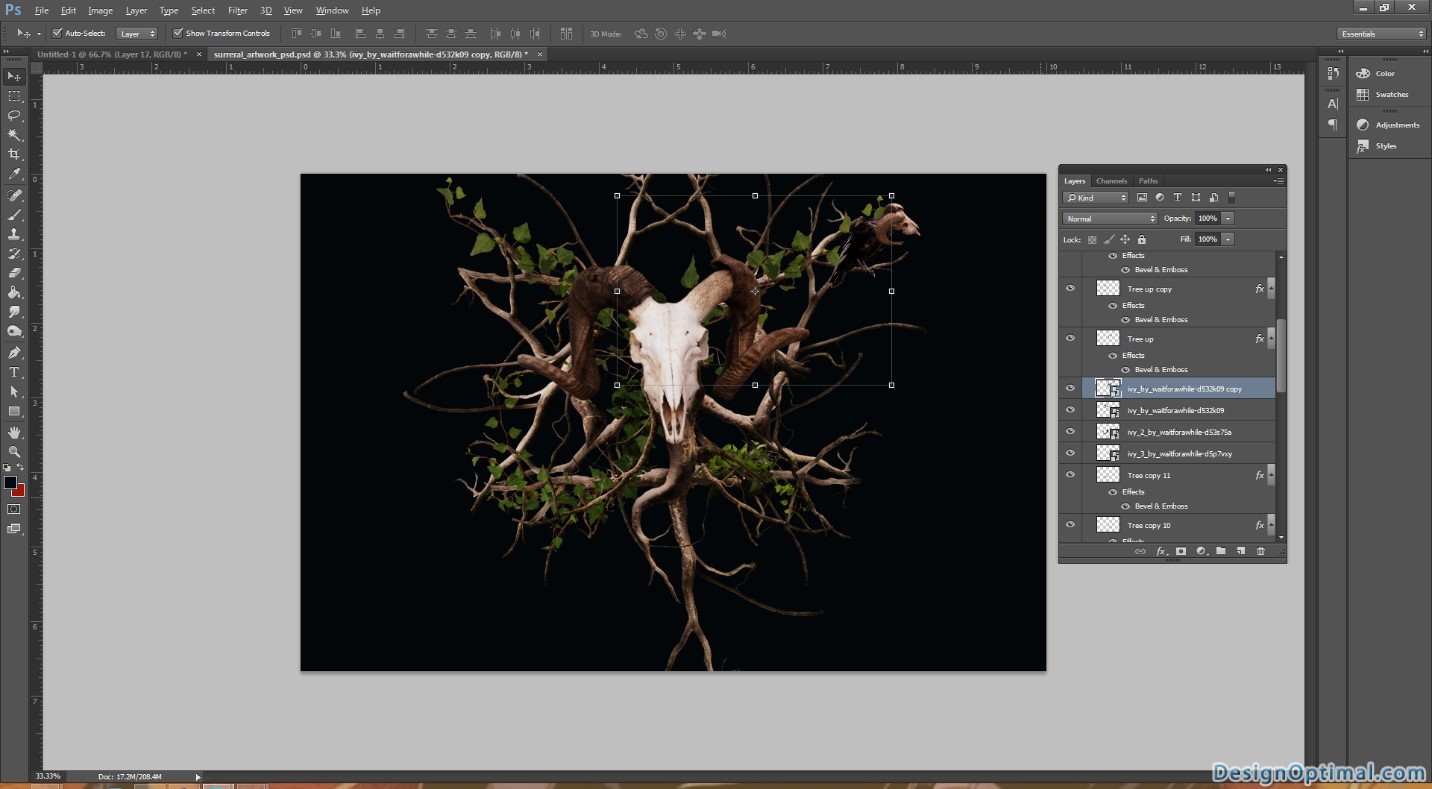Viewport: 1432px width, 789px height.
Task: Open the Adjustments panel
Action: [x=1386, y=125]
